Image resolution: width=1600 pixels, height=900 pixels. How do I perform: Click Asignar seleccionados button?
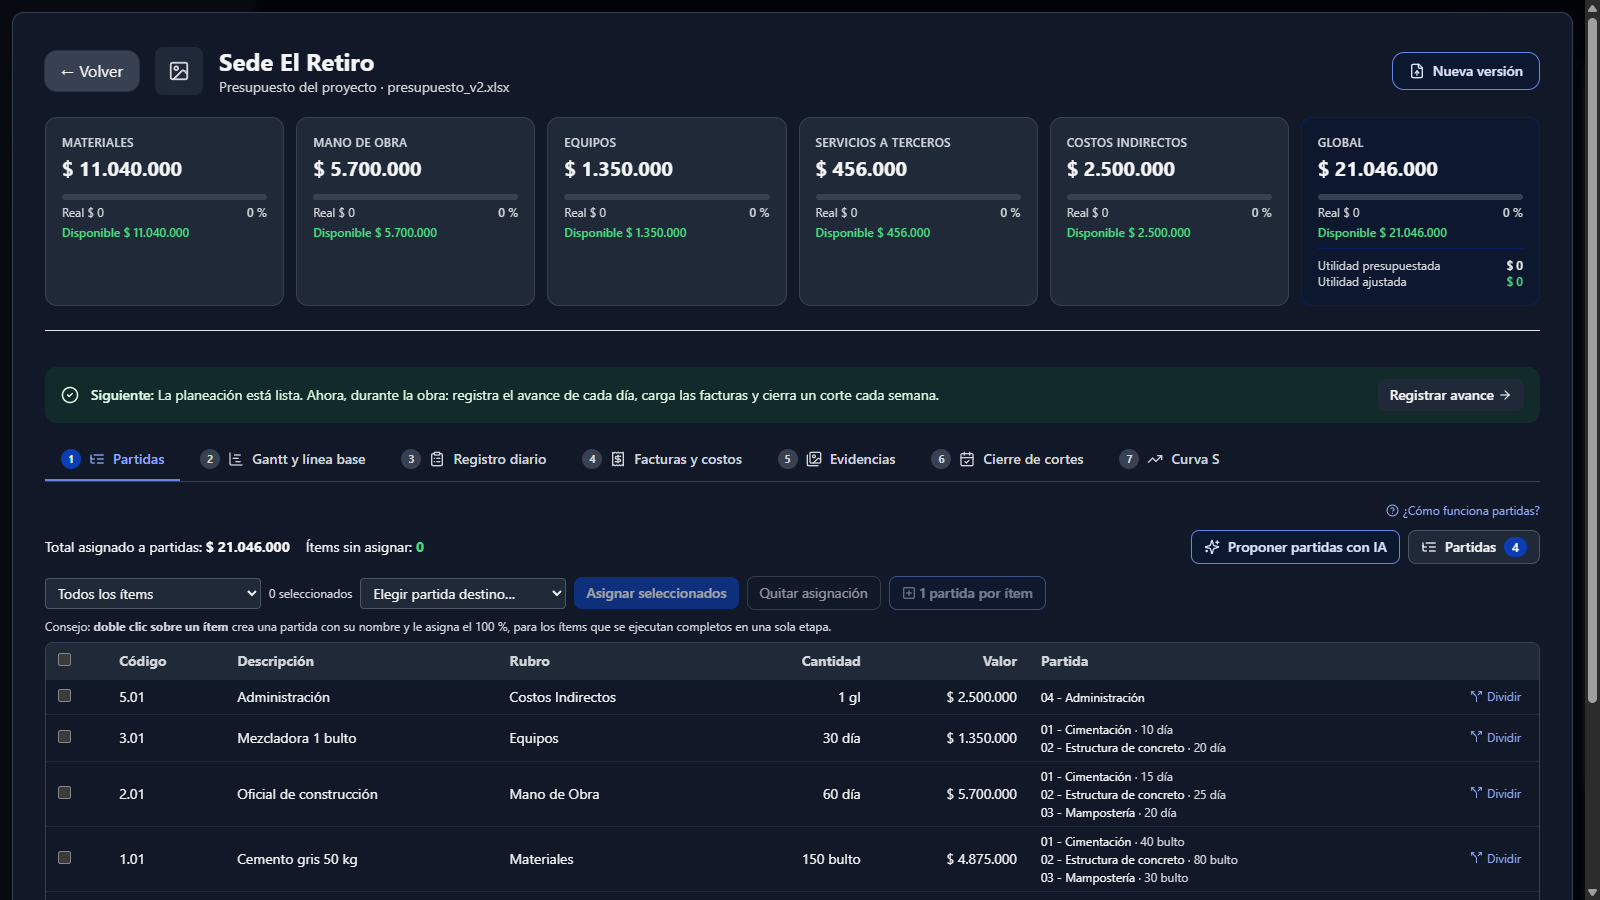[x=656, y=593]
